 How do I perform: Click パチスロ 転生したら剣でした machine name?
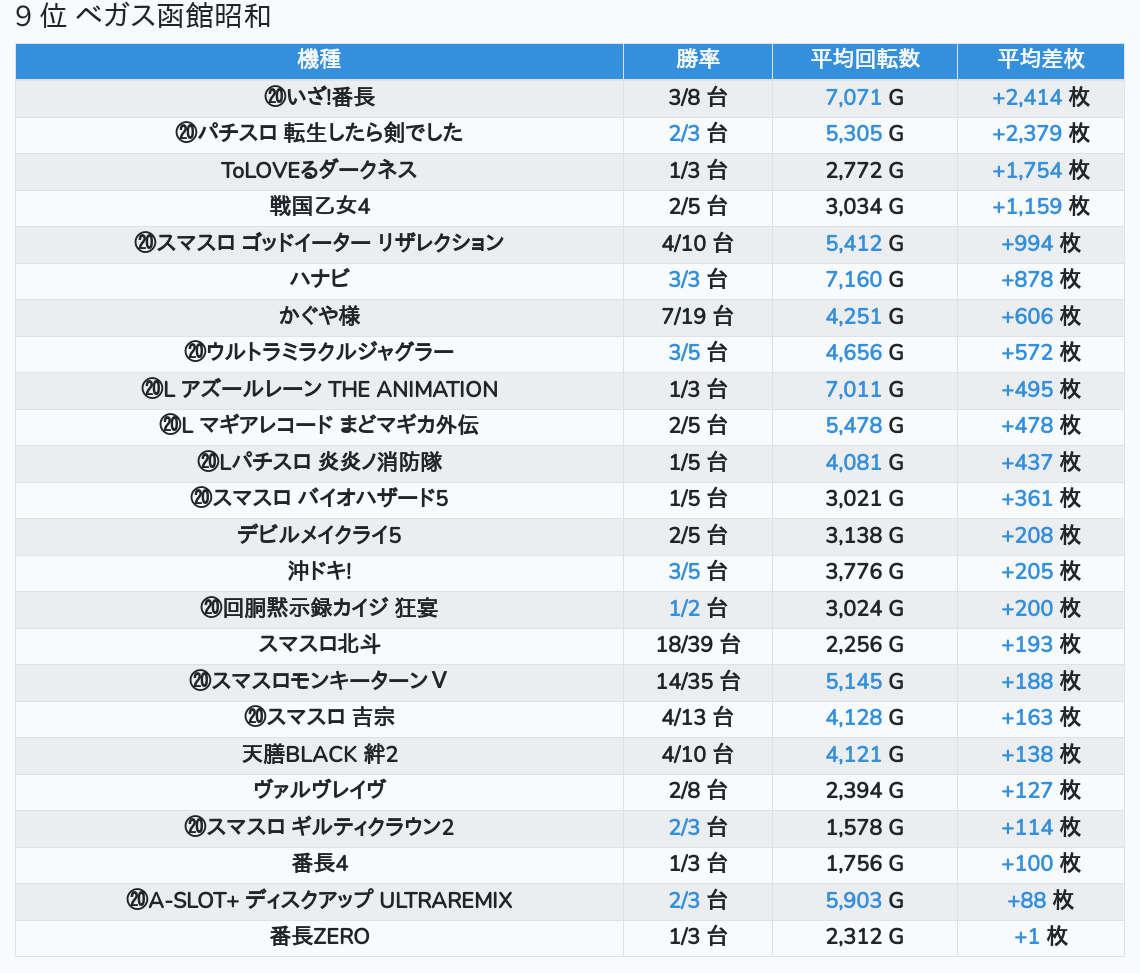319,133
